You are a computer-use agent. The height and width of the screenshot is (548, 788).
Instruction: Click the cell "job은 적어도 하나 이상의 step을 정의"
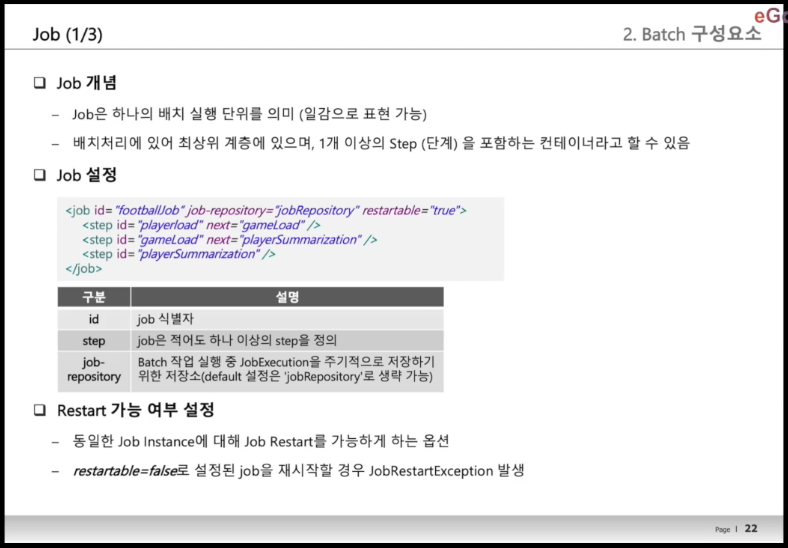(287, 341)
